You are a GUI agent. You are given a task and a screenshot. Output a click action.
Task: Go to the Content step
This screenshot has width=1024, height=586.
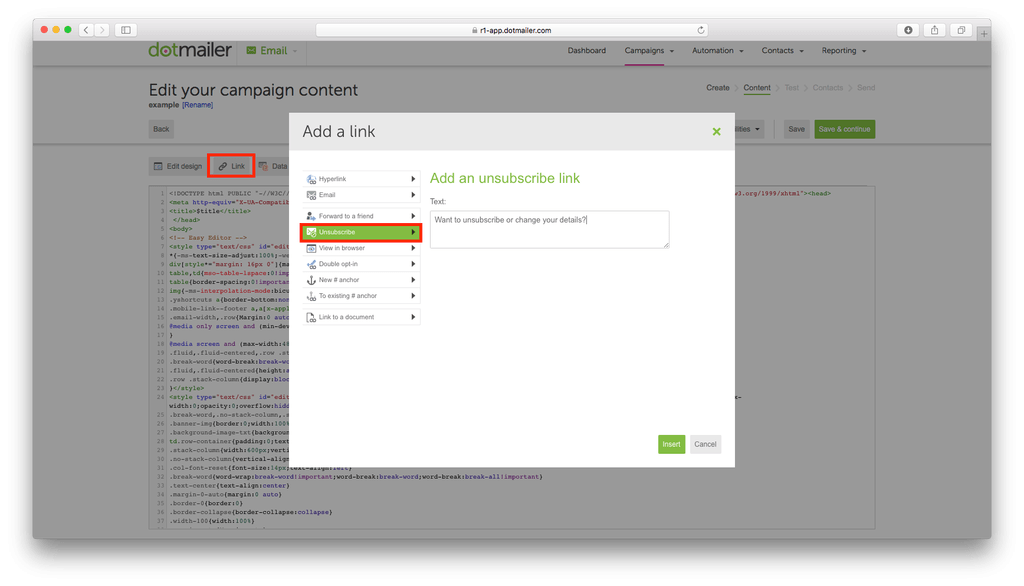coord(757,88)
